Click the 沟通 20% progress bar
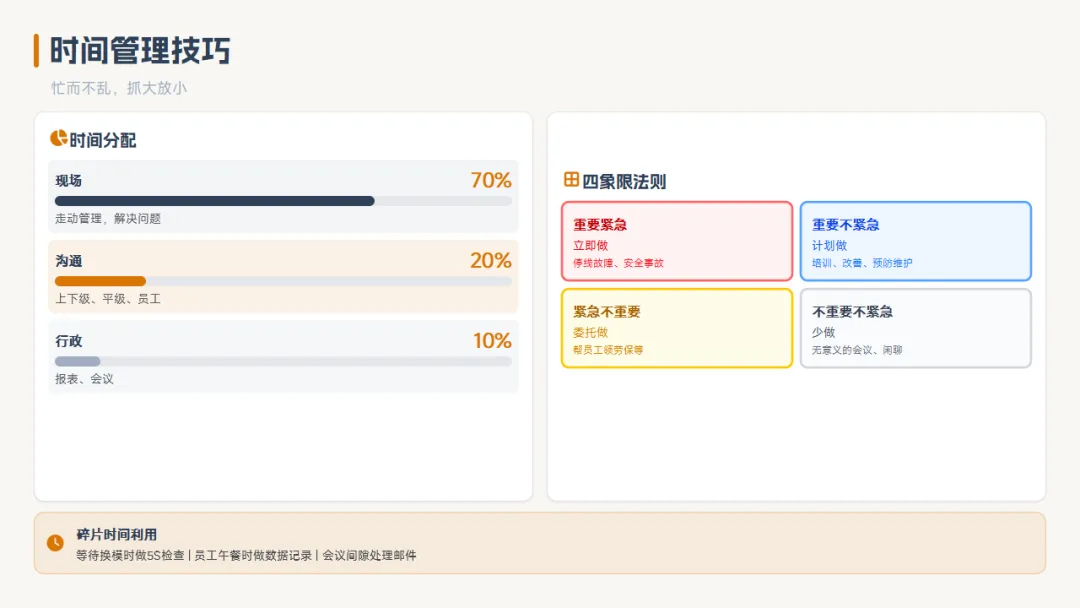The width and height of the screenshot is (1080, 608). tap(283, 281)
